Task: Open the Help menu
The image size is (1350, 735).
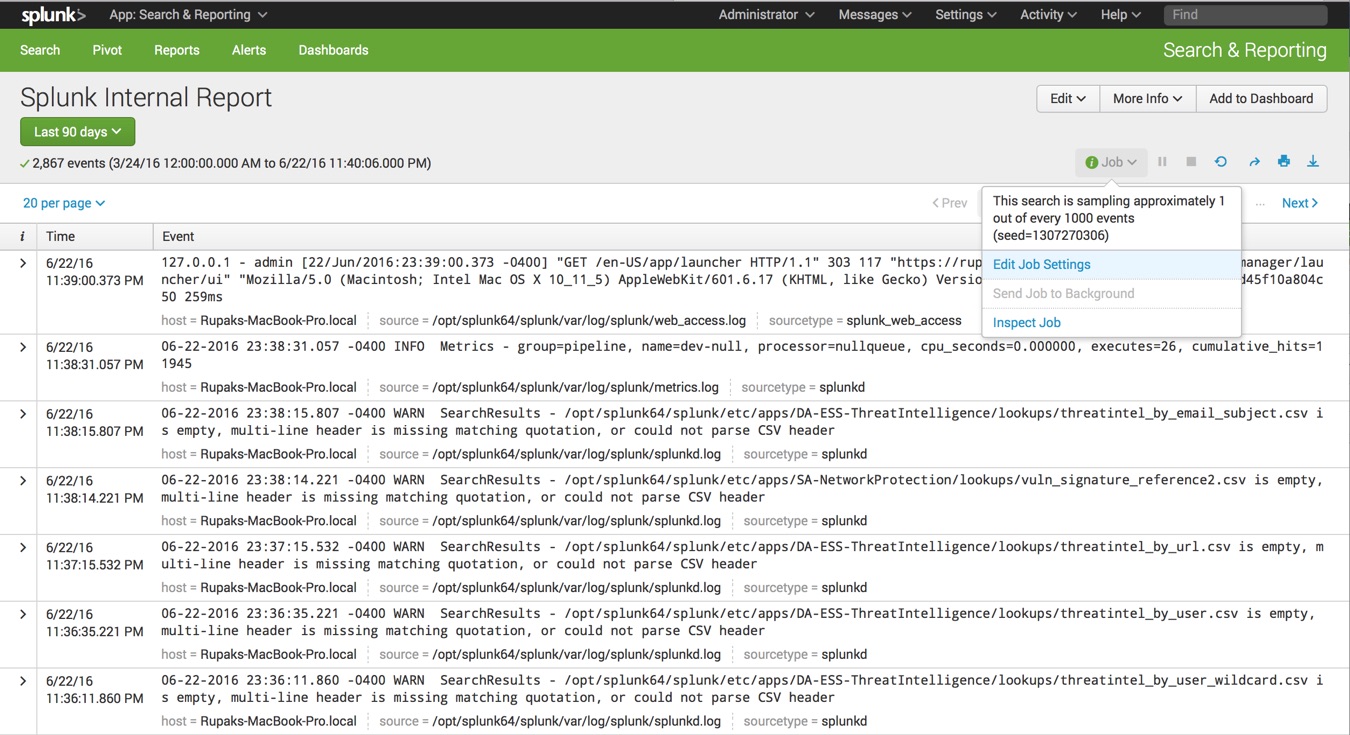Action: (1121, 15)
